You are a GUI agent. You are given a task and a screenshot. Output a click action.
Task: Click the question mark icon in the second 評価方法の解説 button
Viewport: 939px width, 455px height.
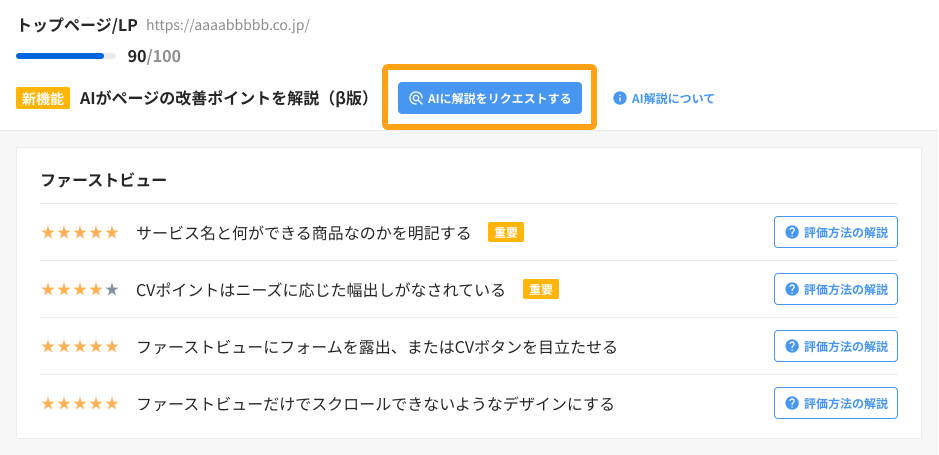tap(792, 289)
